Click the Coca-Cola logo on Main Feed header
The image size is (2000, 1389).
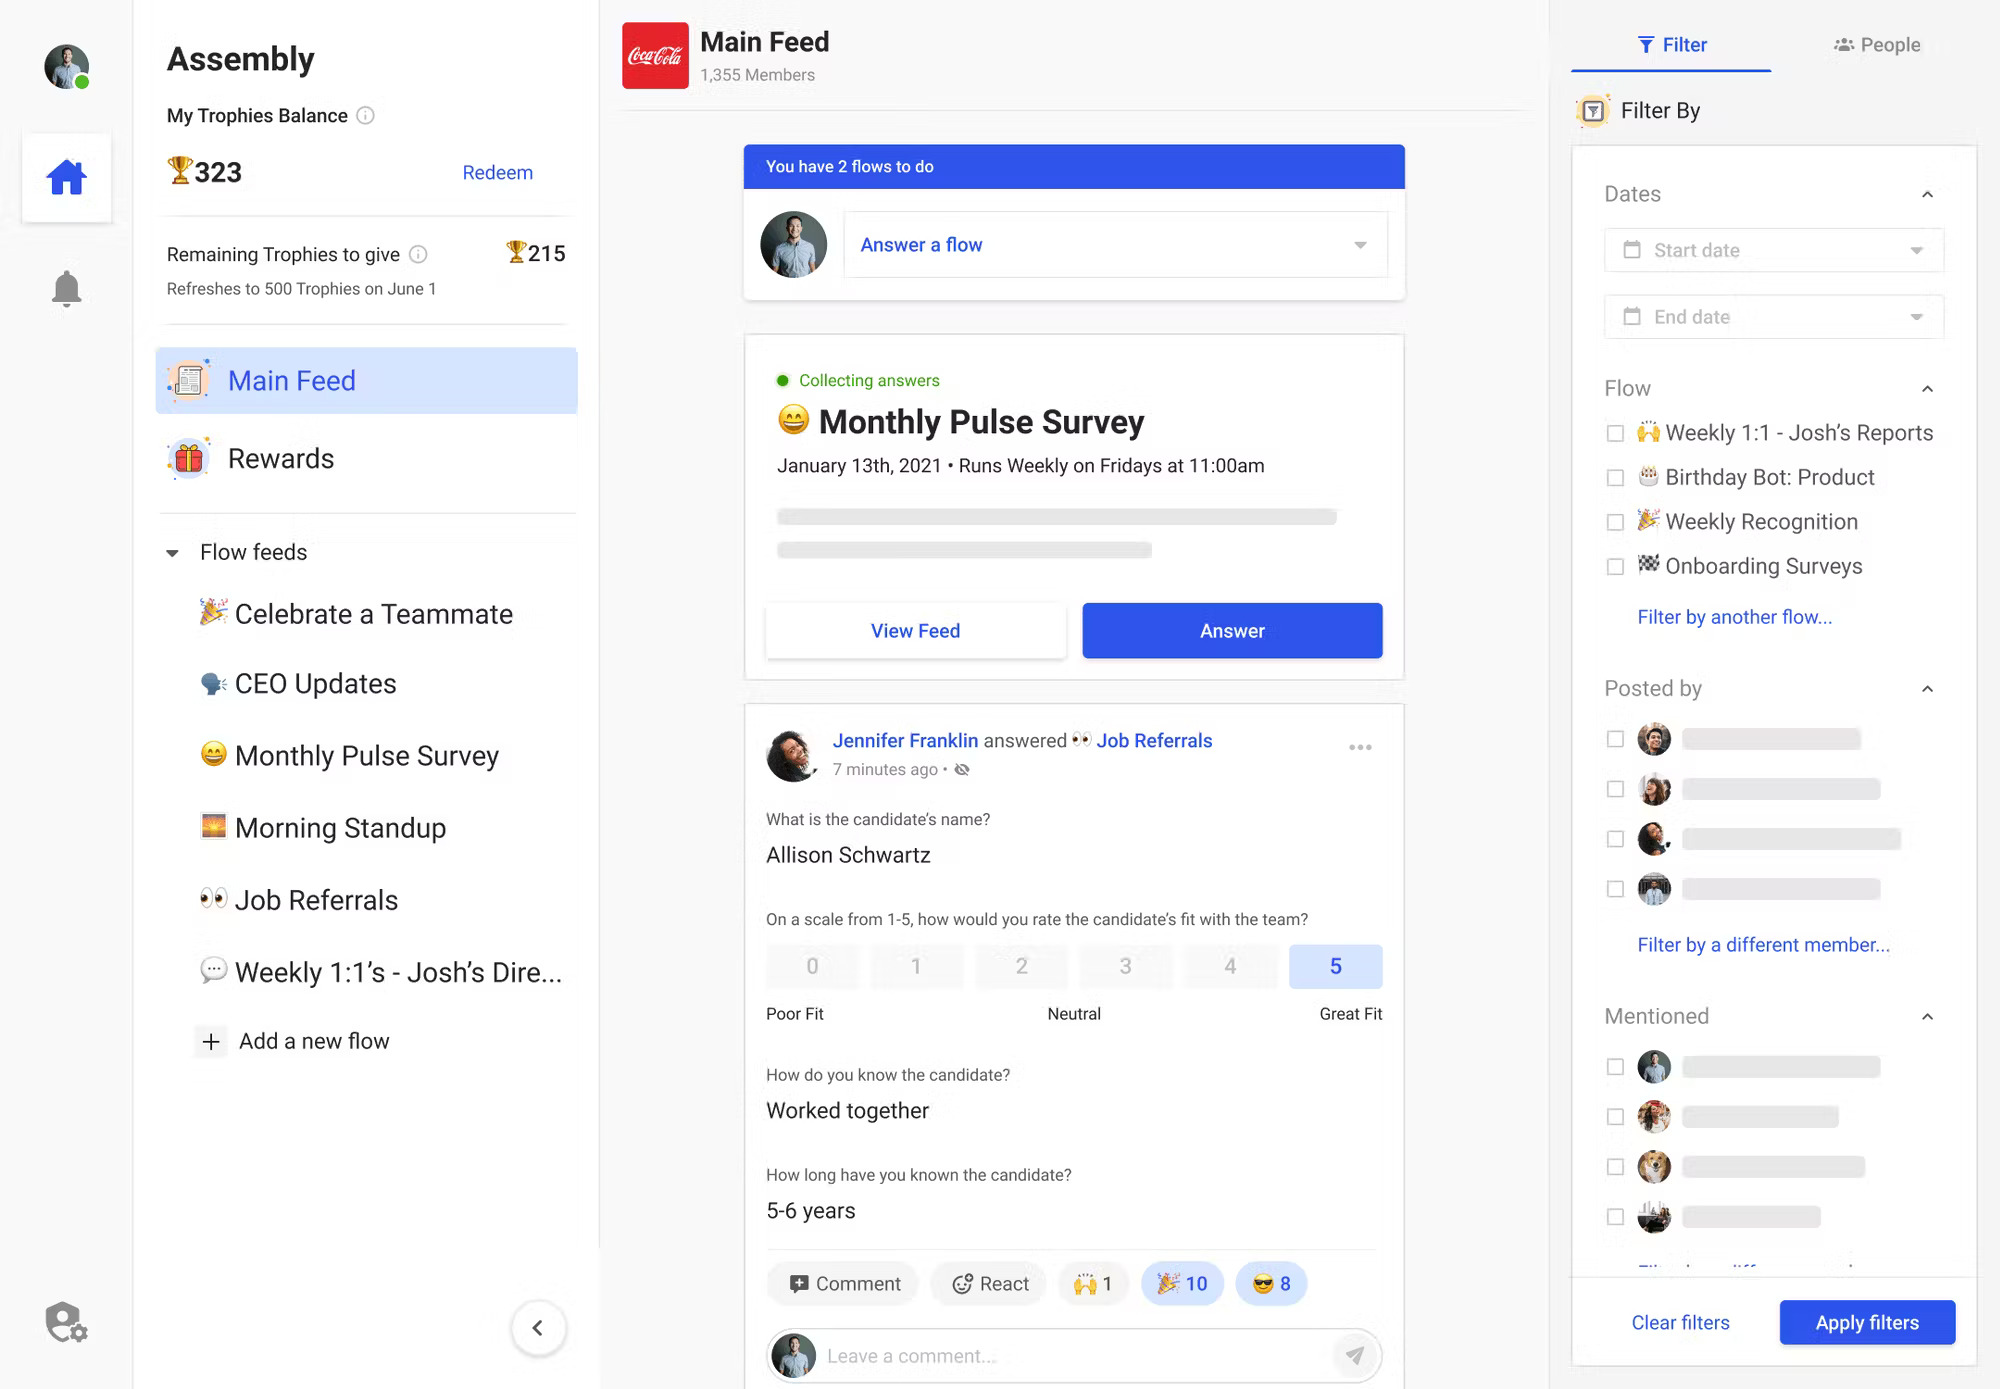coord(655,56)
